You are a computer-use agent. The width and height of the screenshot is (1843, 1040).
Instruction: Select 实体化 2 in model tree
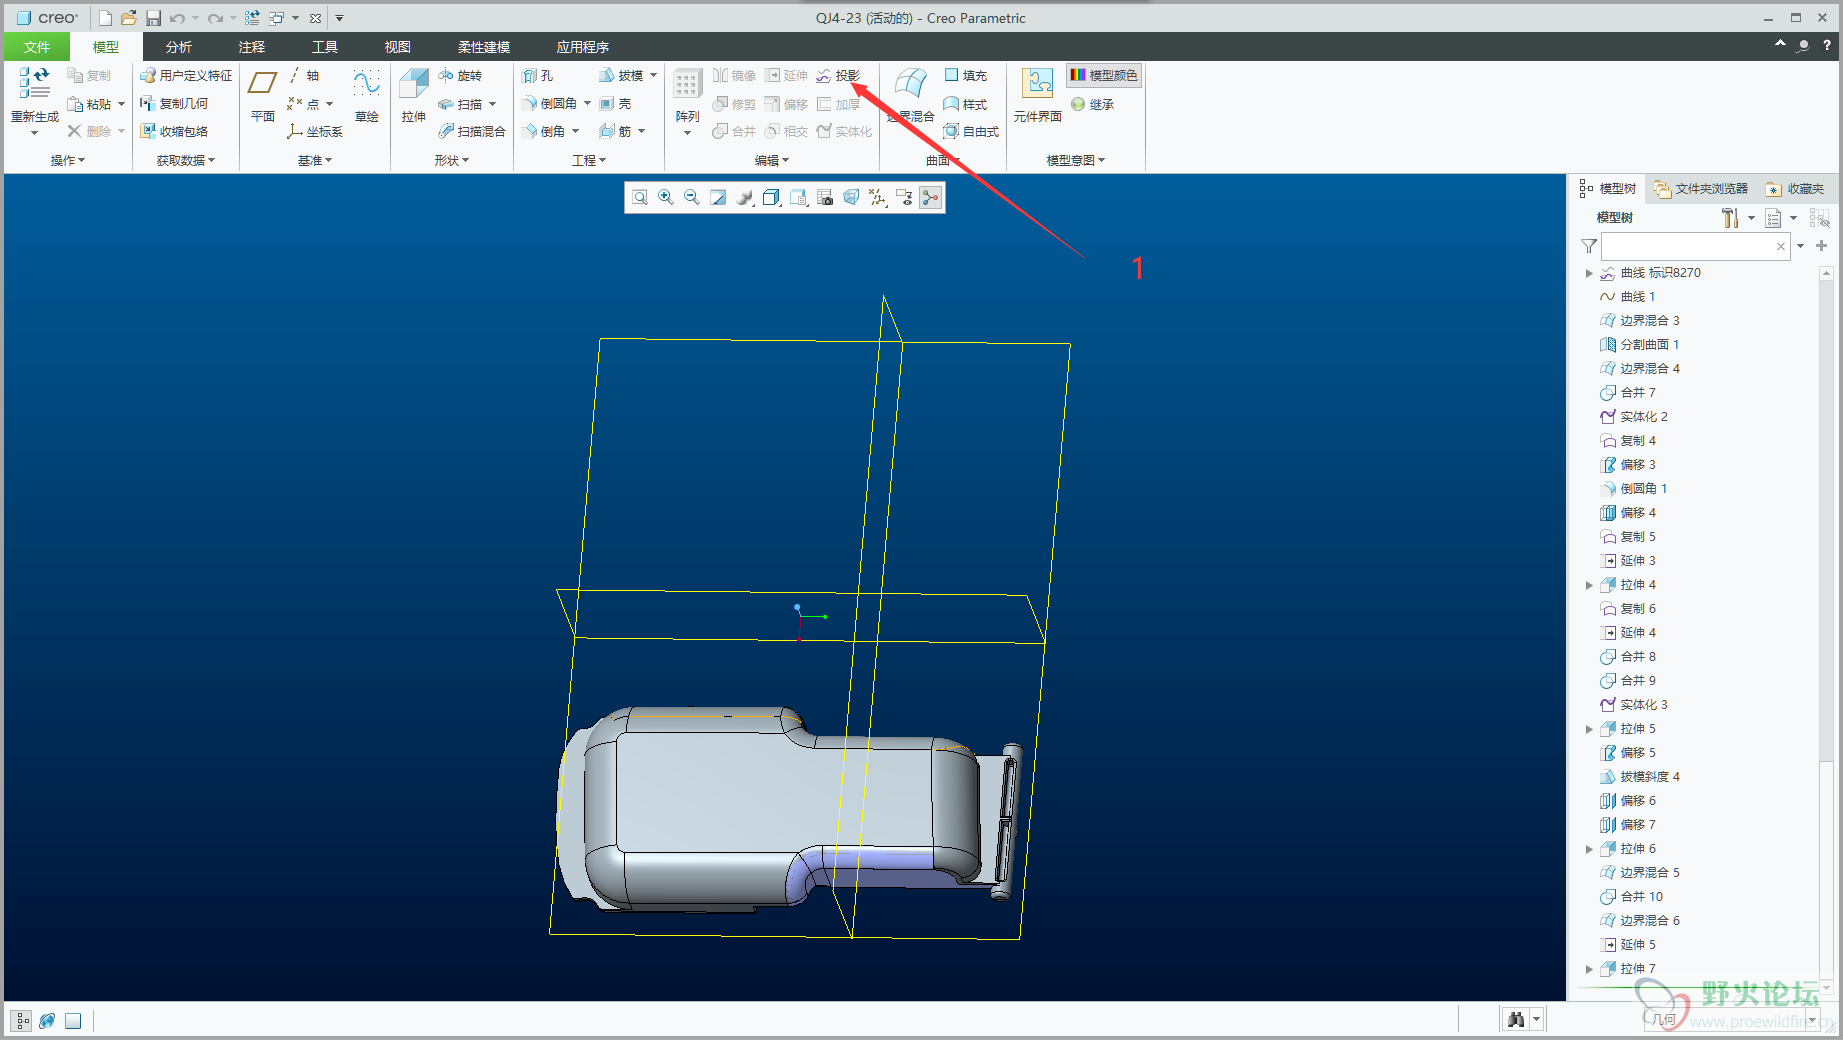point(1634,417)
